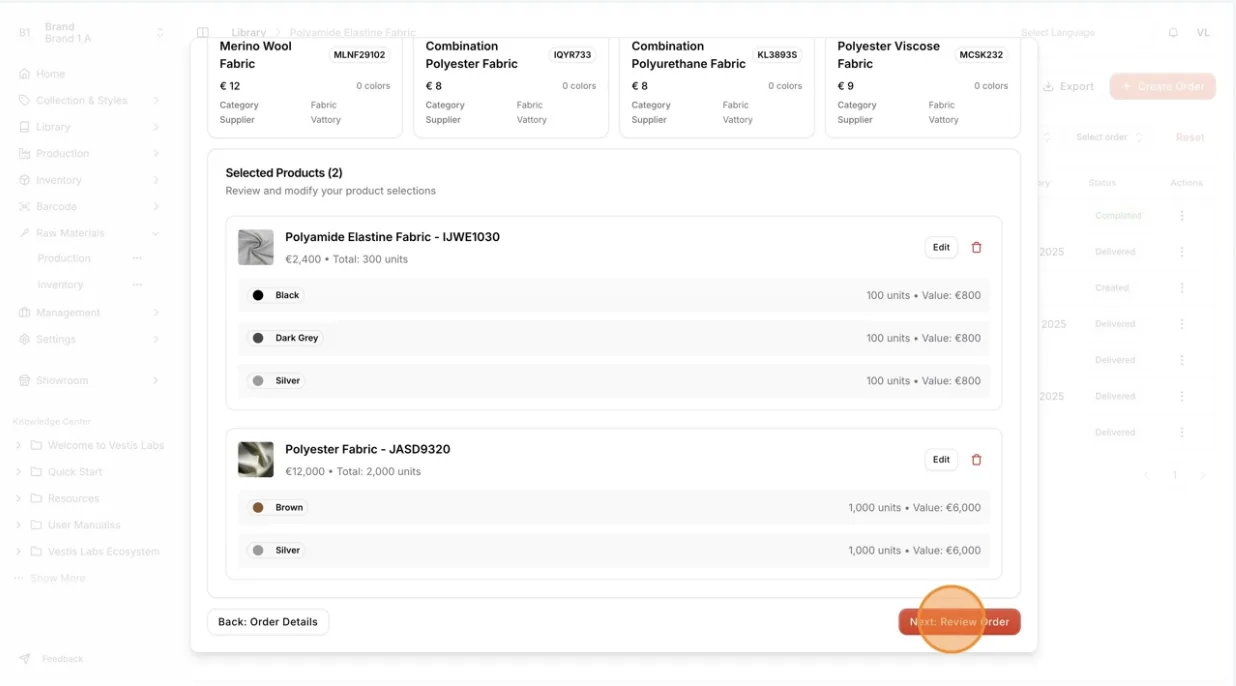Go back to Order Details step
Screen dimensions: 1236x686
pyautogui.click(x=268, y=622)
